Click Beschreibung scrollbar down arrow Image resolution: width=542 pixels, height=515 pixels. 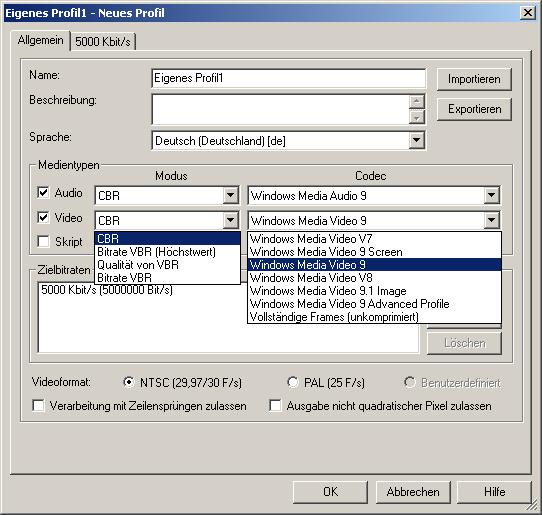[417, 117]
